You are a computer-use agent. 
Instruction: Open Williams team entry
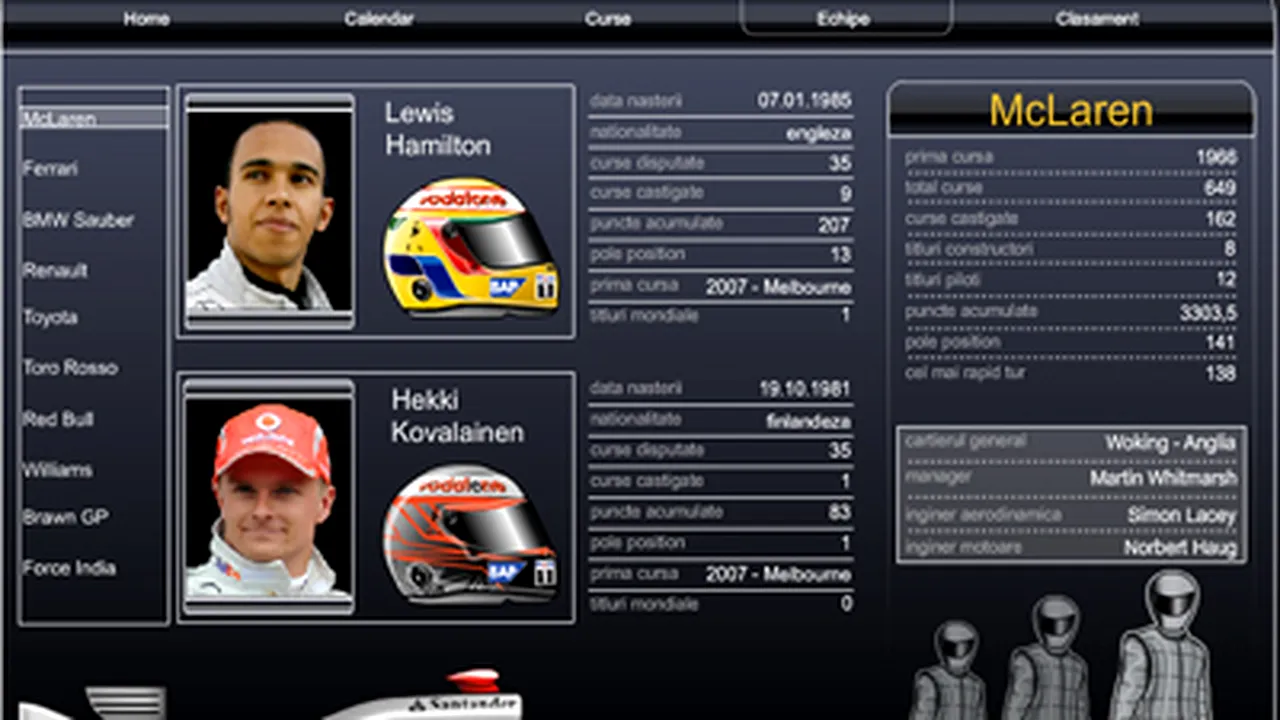coord(57,470)
